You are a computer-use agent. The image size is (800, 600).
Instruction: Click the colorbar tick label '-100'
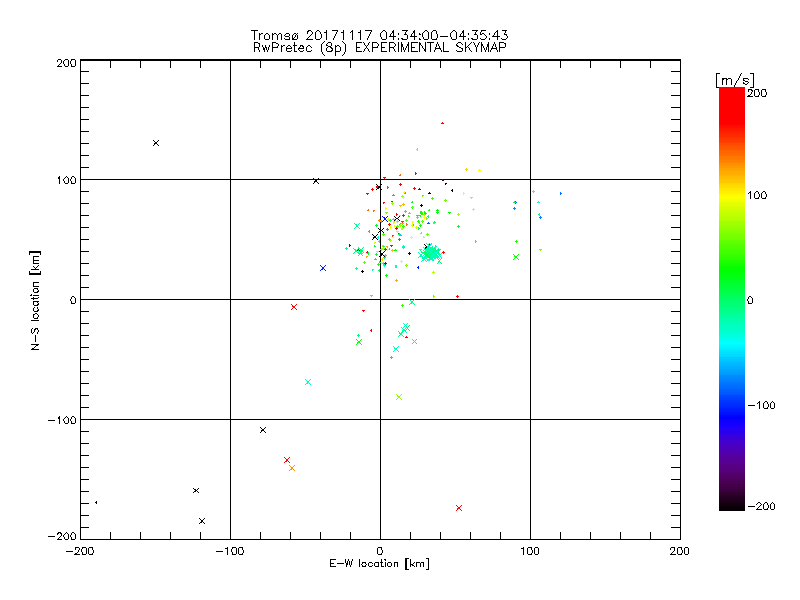point(761,405)
